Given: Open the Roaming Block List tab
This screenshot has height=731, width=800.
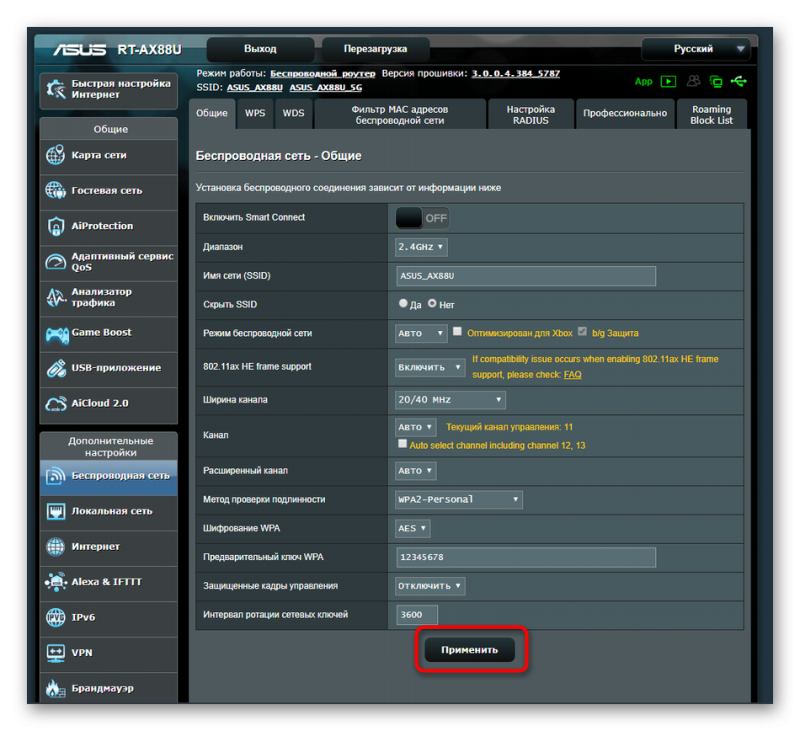Looking at the screenshot, I should pos(711,115).
